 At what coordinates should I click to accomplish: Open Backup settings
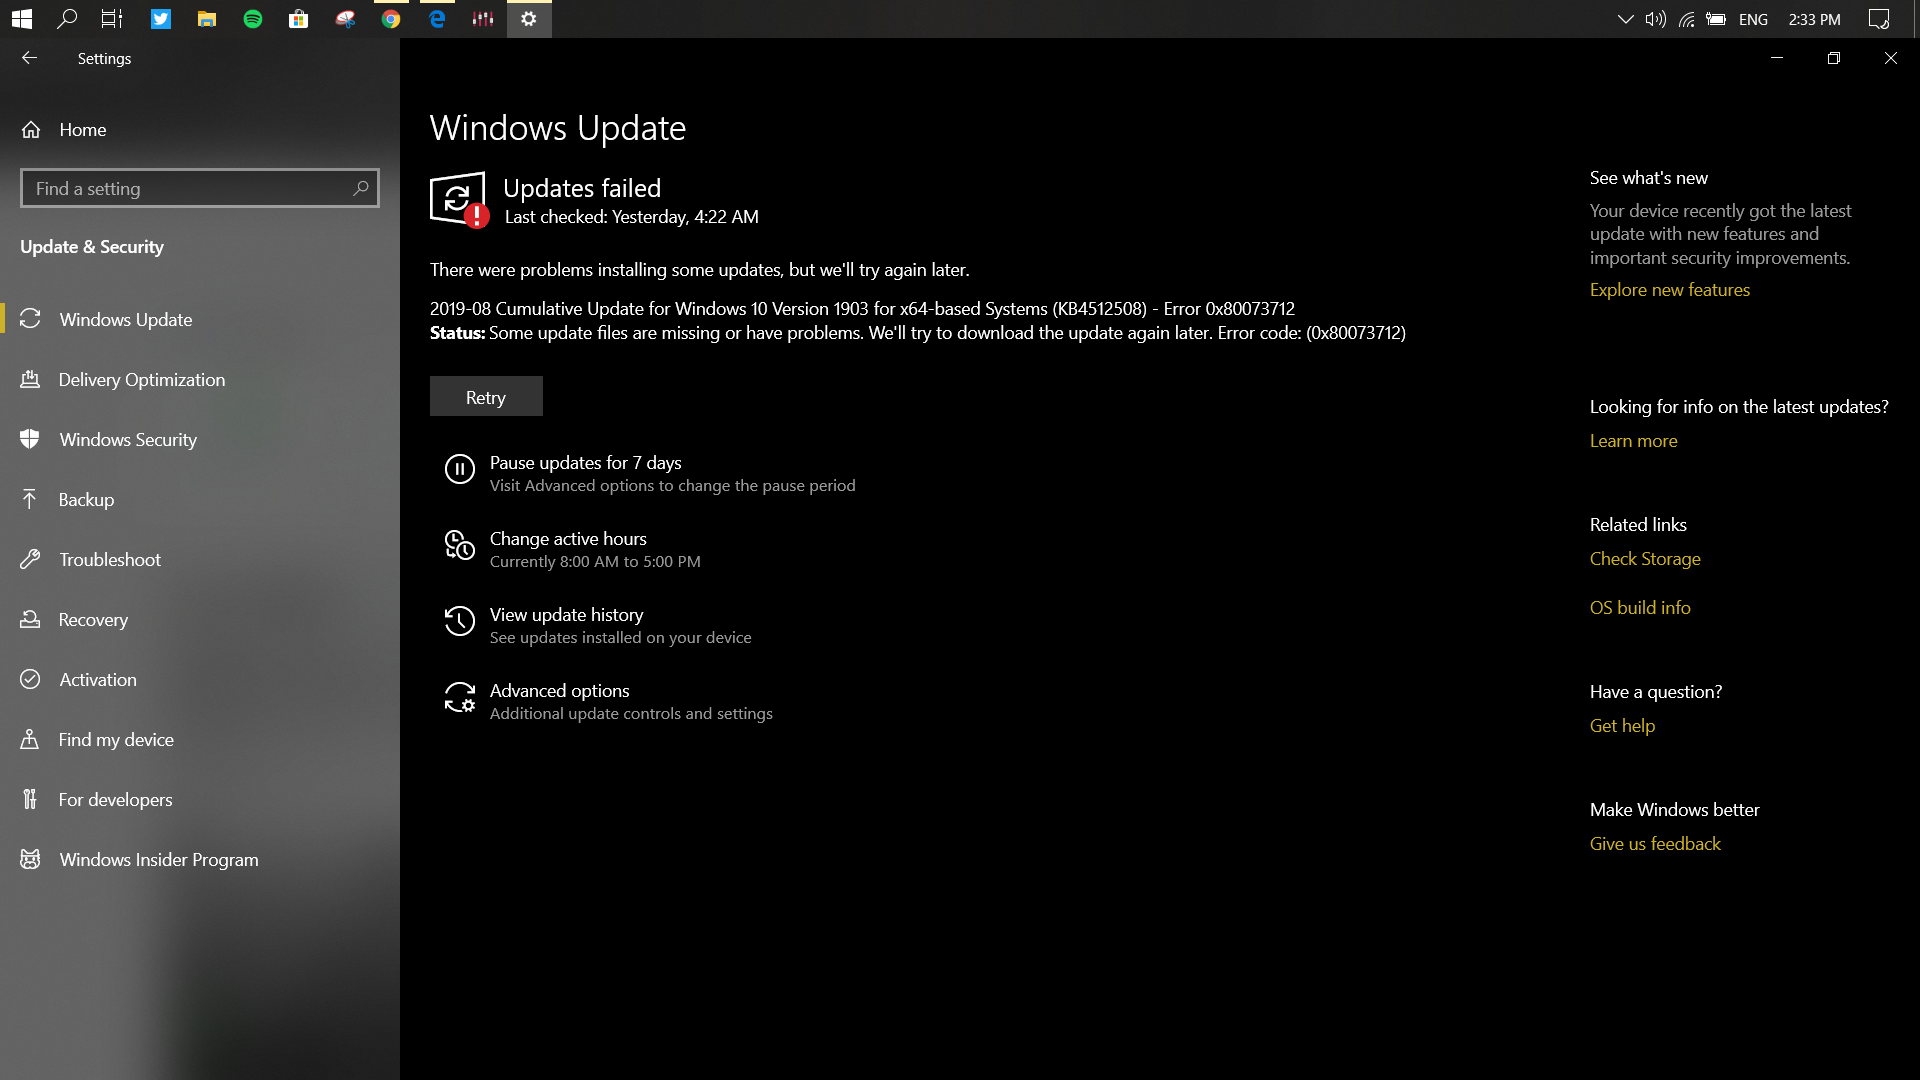point(87,498)
